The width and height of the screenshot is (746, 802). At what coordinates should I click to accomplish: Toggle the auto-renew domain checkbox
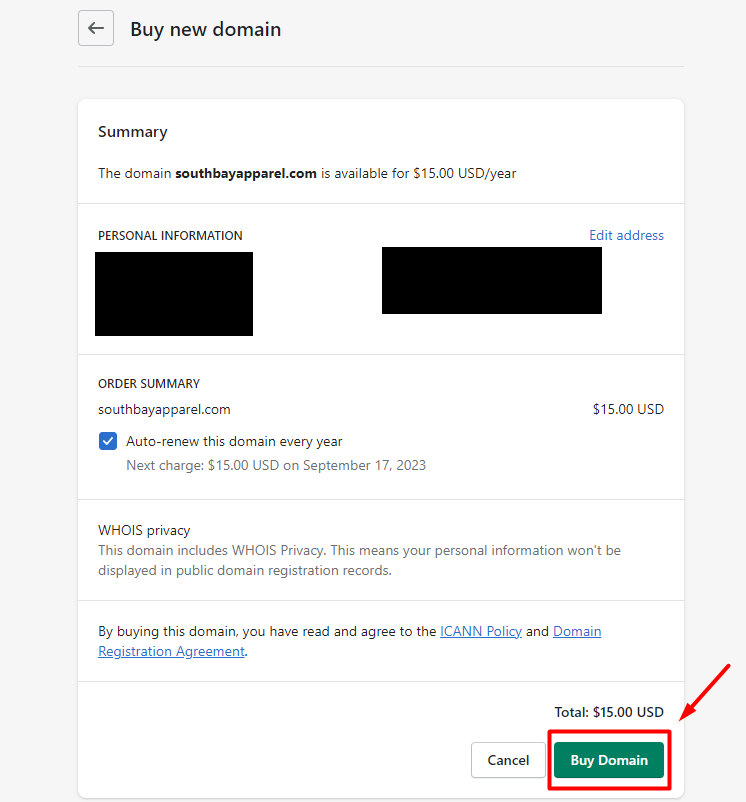(x=108, y=441)
